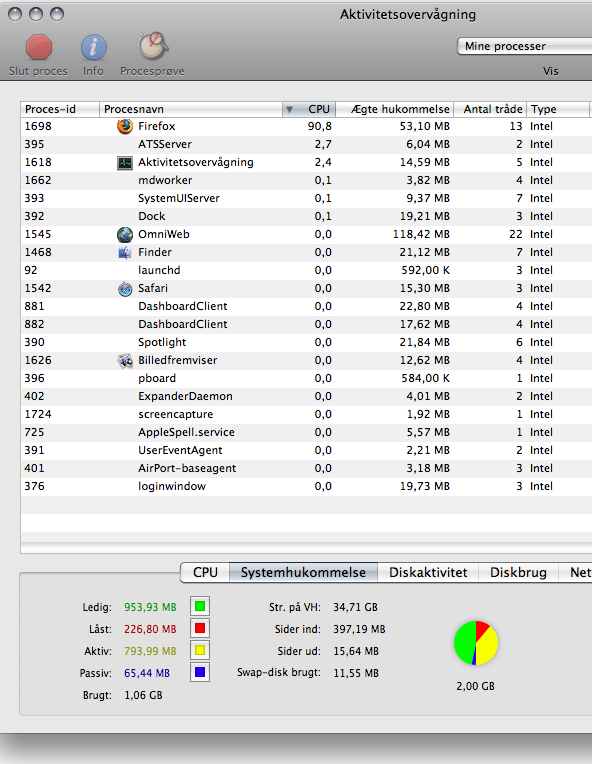This screenshot has height=764, width=592.
Task: Open the Mine processer dropdown
Action: coord(524,46)
